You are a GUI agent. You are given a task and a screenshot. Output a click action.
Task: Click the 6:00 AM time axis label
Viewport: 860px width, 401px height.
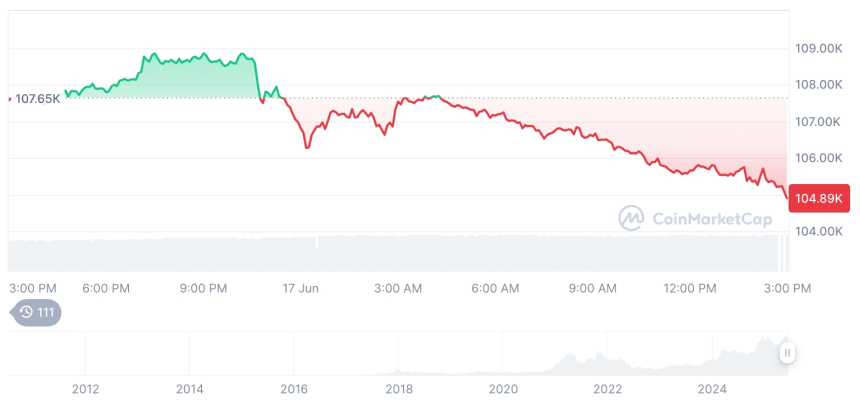pos(495,289)
